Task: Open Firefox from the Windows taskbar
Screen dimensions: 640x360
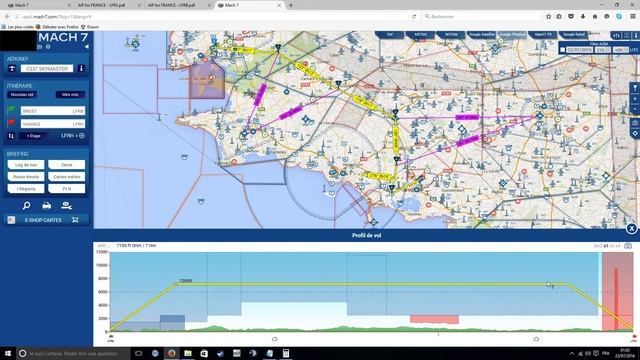Action: 171,353
